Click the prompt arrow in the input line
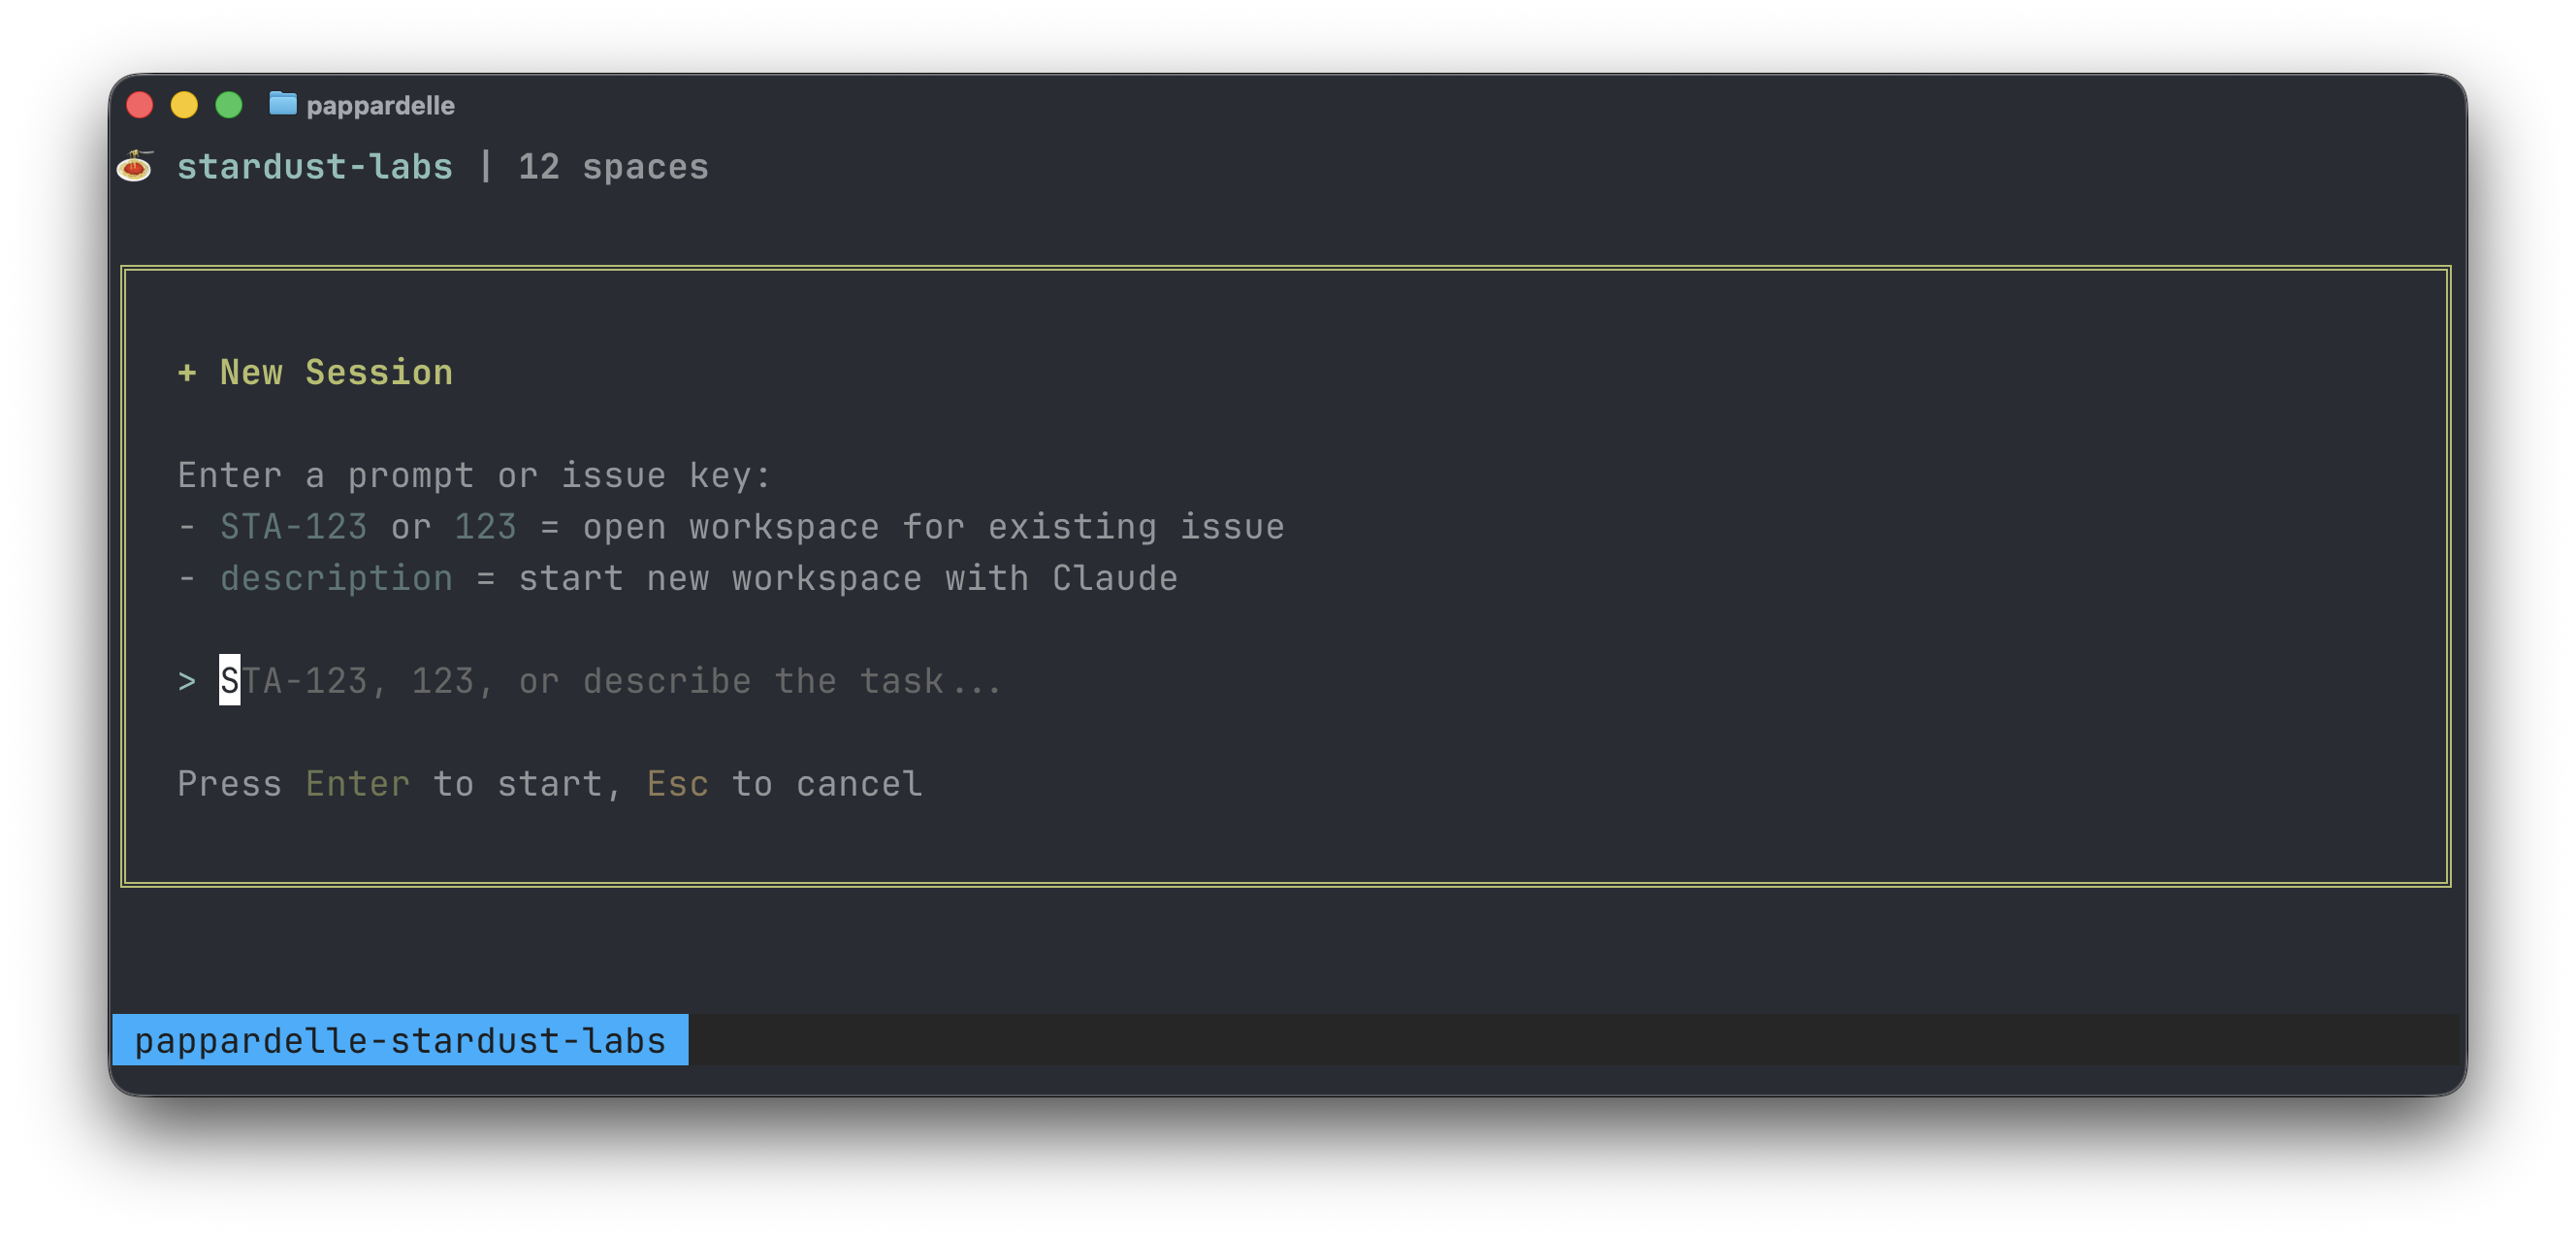Image resolution: width=2576 pixels, height=1240 pixels. coord(186,680)
